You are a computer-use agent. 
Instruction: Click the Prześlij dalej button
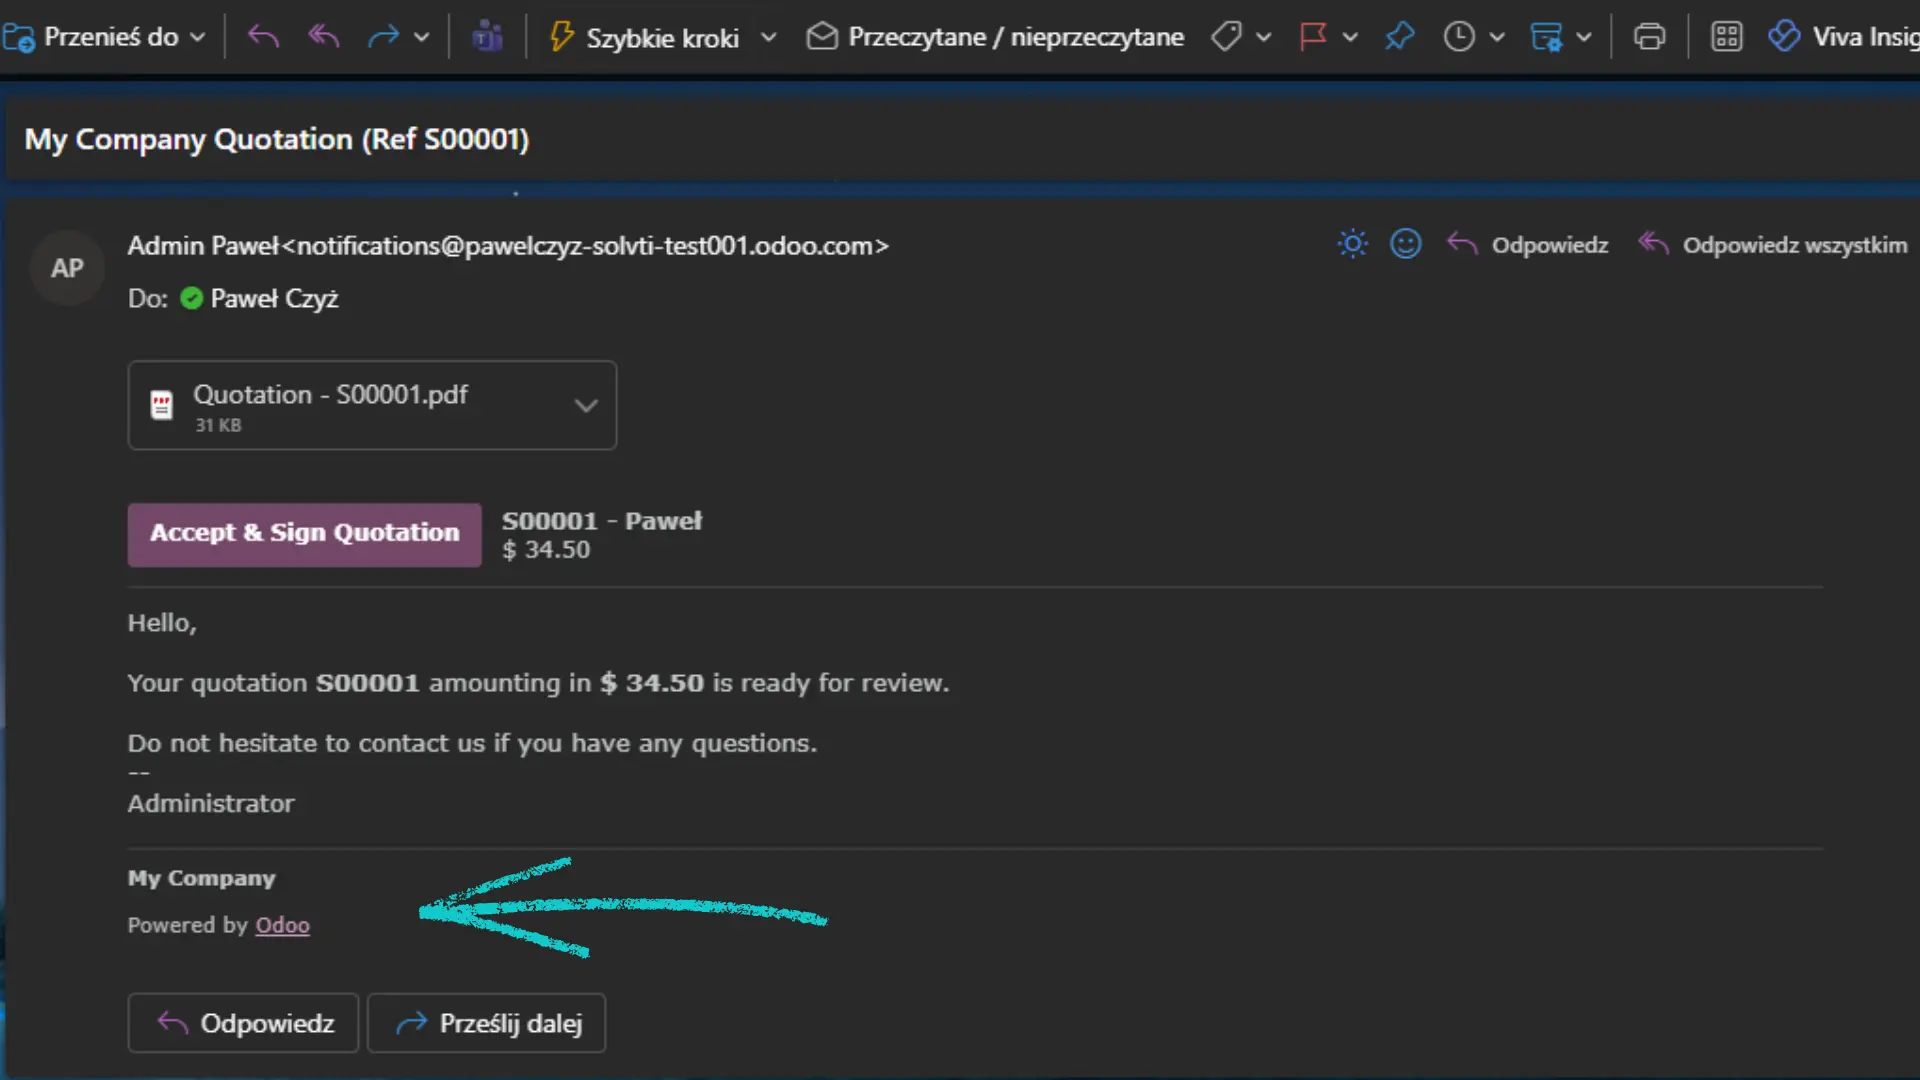[x=487, y=1023]
